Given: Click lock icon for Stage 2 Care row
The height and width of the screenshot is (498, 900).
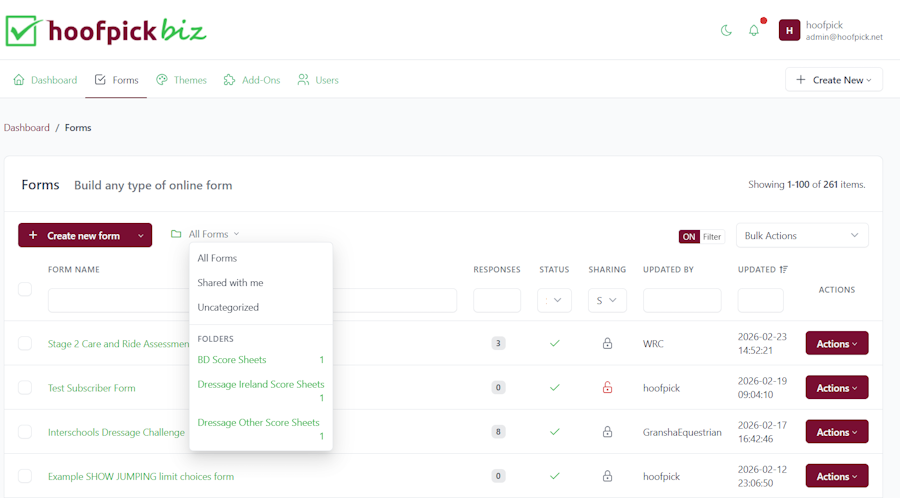Looking at the screenshot, I should point(607,344).
